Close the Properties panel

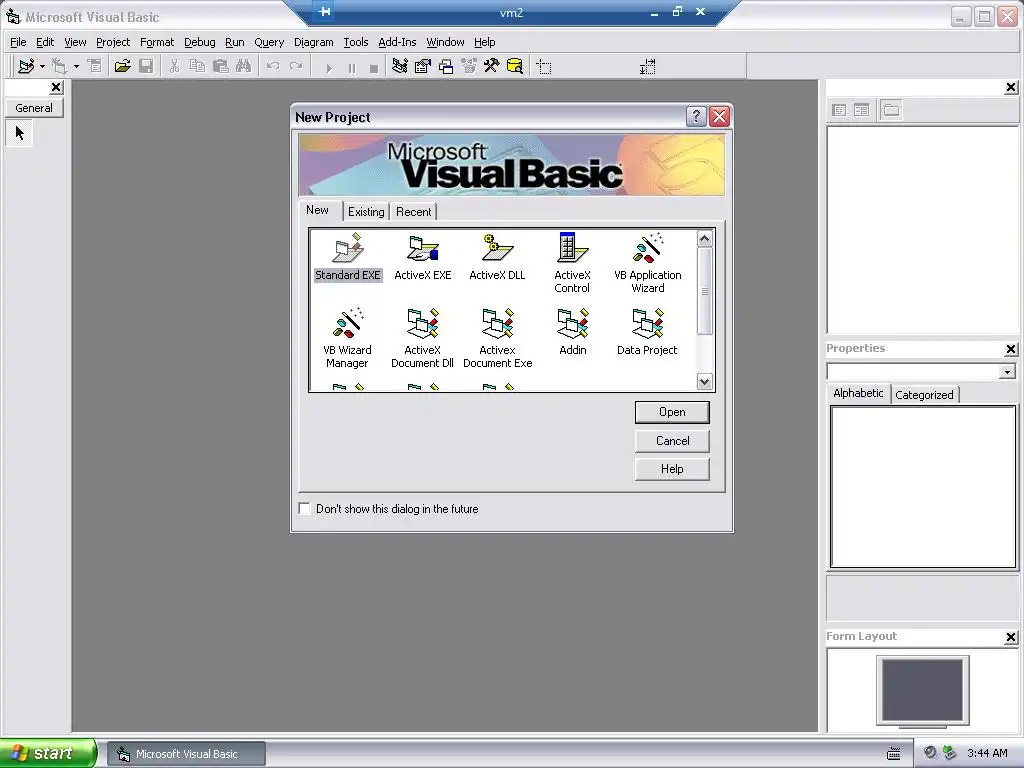click(x=1011, y=349)
